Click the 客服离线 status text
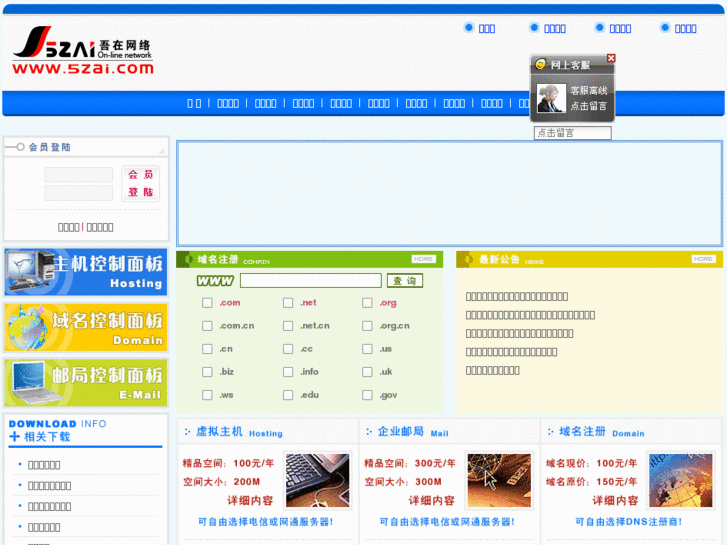 click(588, 90)
